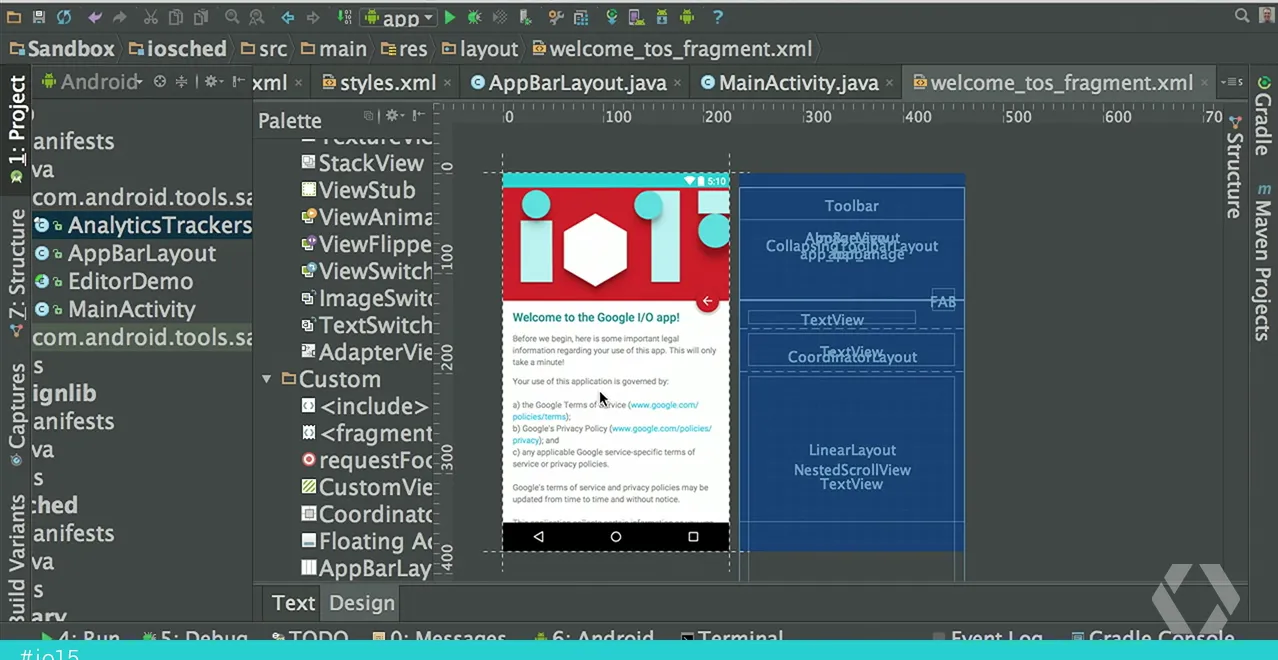Click the Make Project build icon
This screenshot has height=660, width=1278.
[x=345, y=17]
